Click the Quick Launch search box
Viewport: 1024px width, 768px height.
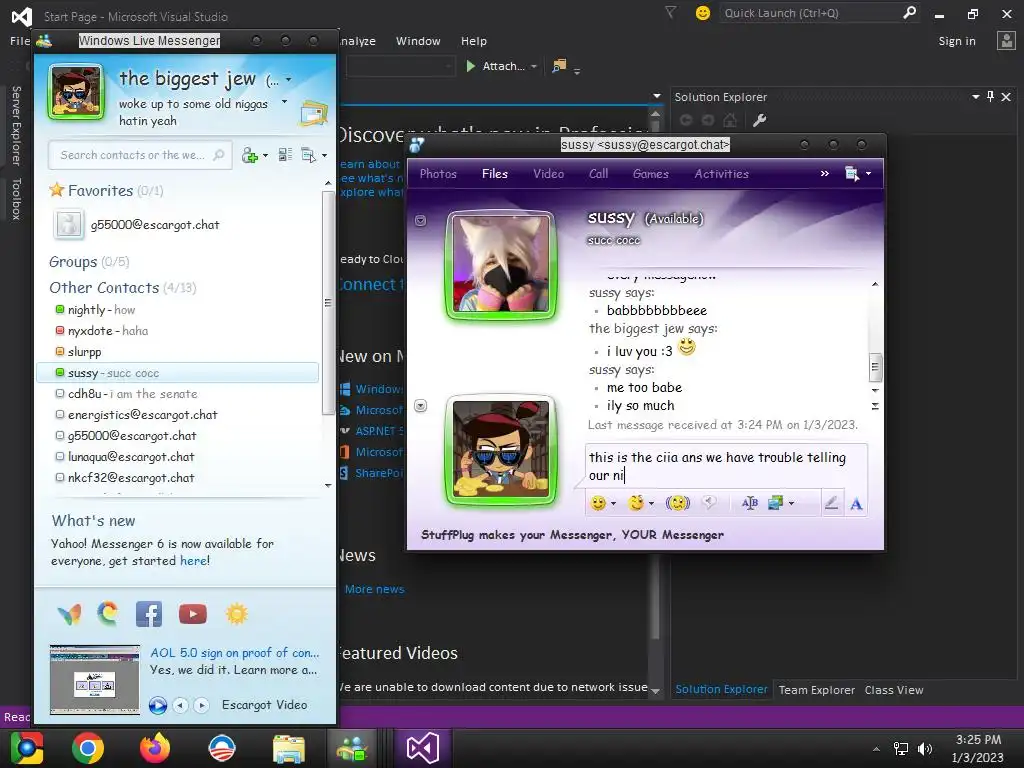[x=818, y=13]
